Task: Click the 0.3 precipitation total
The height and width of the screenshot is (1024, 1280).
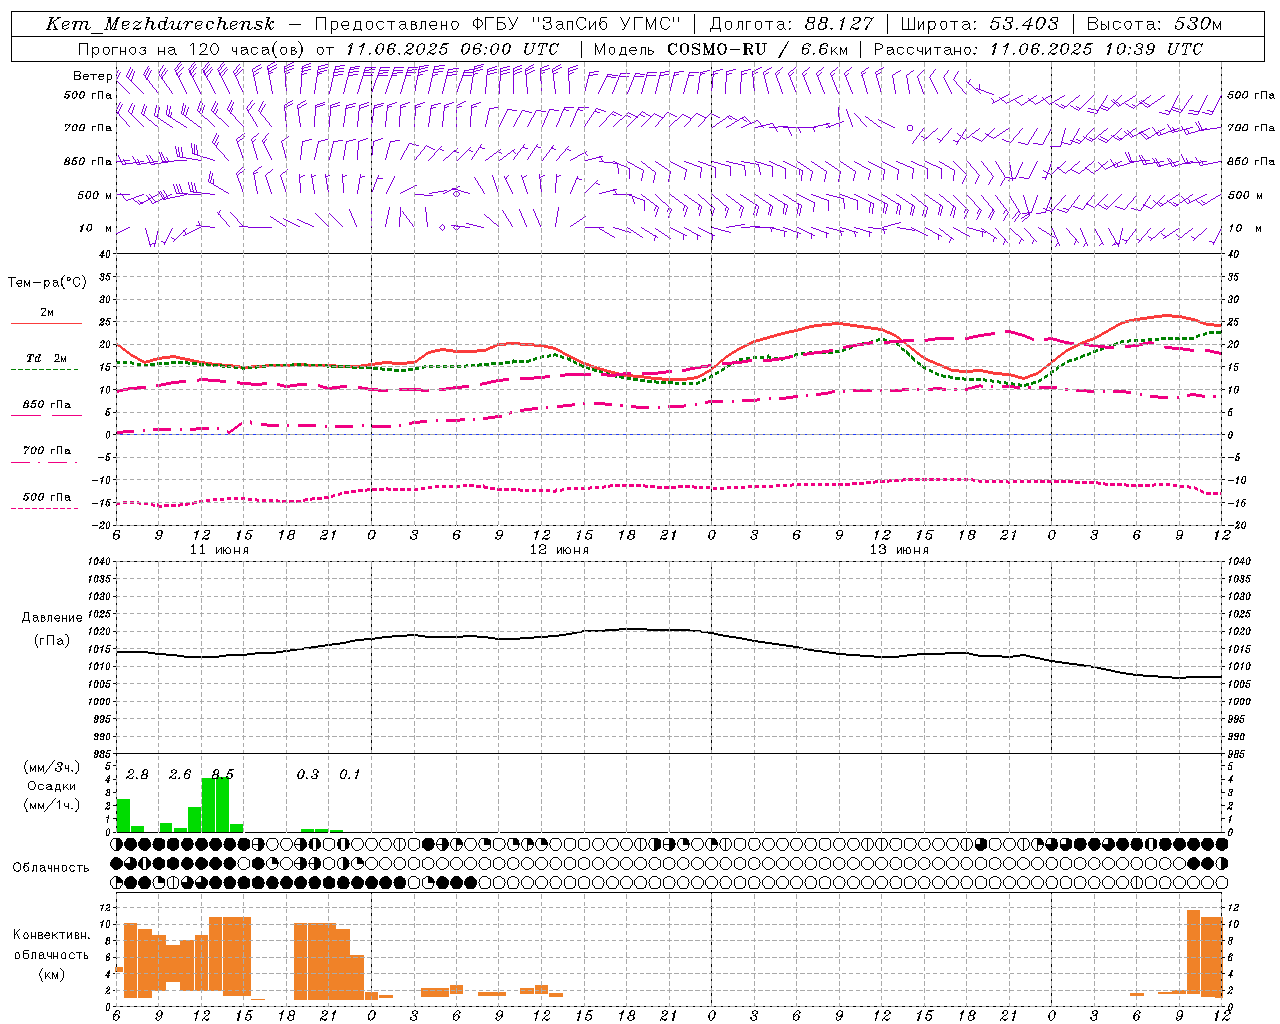Action: coord(308,774)
